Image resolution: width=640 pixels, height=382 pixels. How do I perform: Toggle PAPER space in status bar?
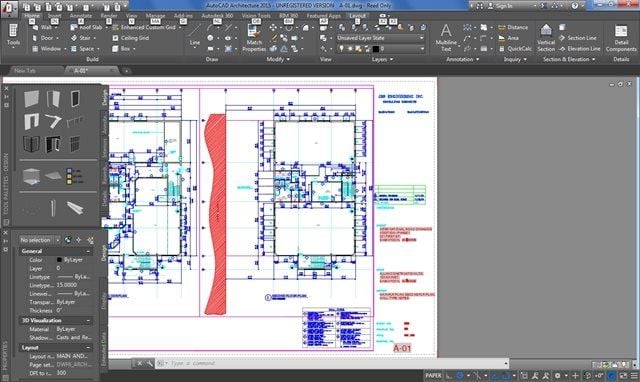tap(433, 375)
